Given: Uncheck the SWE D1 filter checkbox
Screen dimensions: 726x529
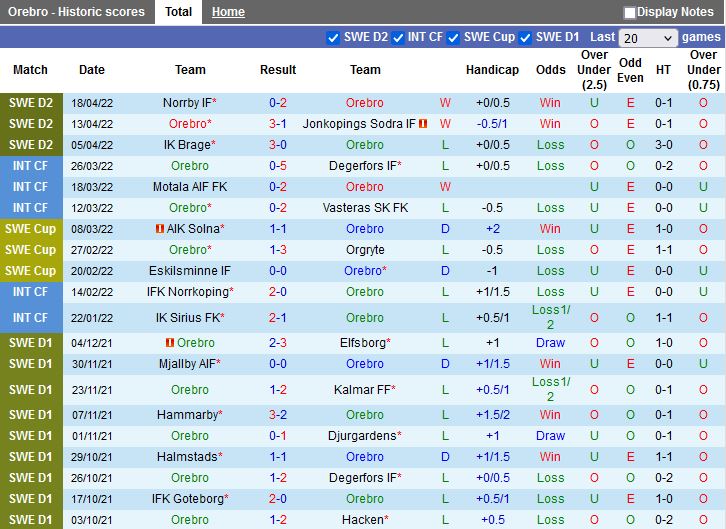Looking at the screenshot, I should tap(525, 37).
